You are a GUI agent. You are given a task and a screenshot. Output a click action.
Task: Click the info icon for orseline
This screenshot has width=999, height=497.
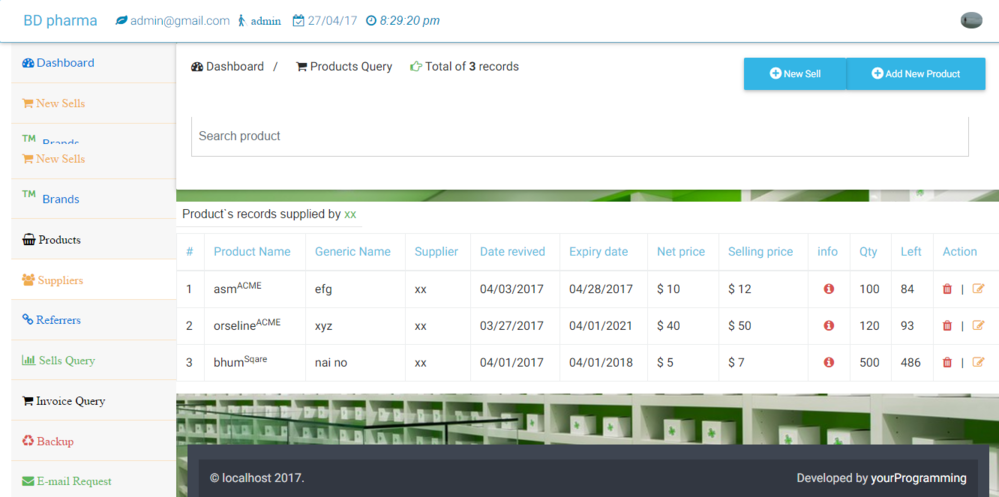point(828,326)
